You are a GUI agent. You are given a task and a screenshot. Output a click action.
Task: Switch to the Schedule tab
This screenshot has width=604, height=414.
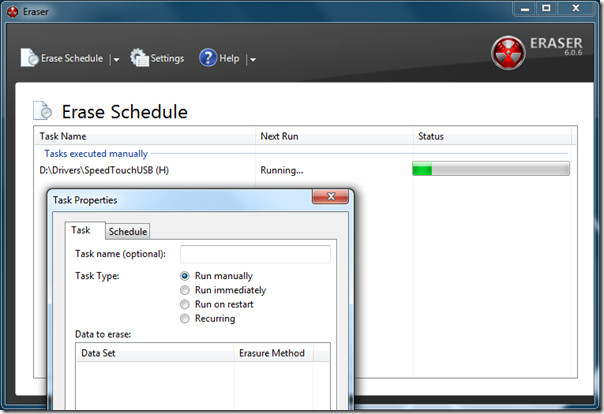click(128, 231)
